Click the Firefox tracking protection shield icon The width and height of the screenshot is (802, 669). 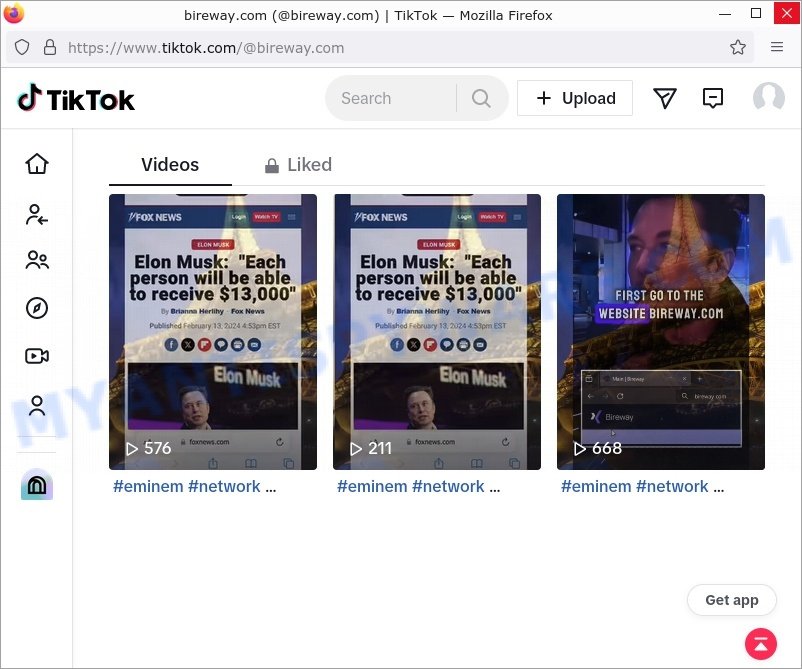tap(22, 48)
